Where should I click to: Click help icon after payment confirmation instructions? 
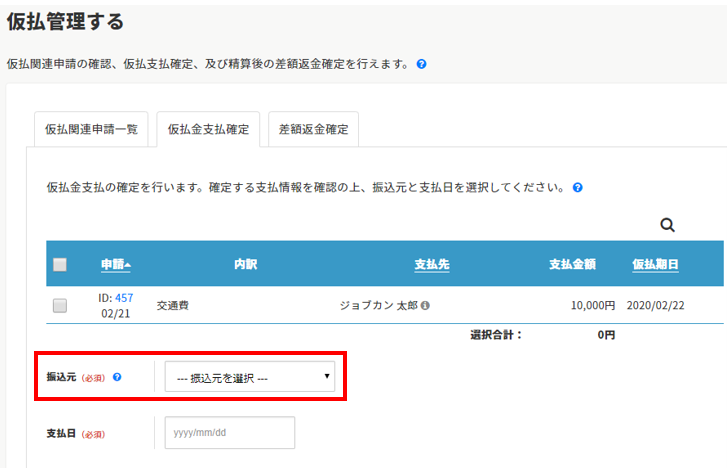[x=578, y=187]
